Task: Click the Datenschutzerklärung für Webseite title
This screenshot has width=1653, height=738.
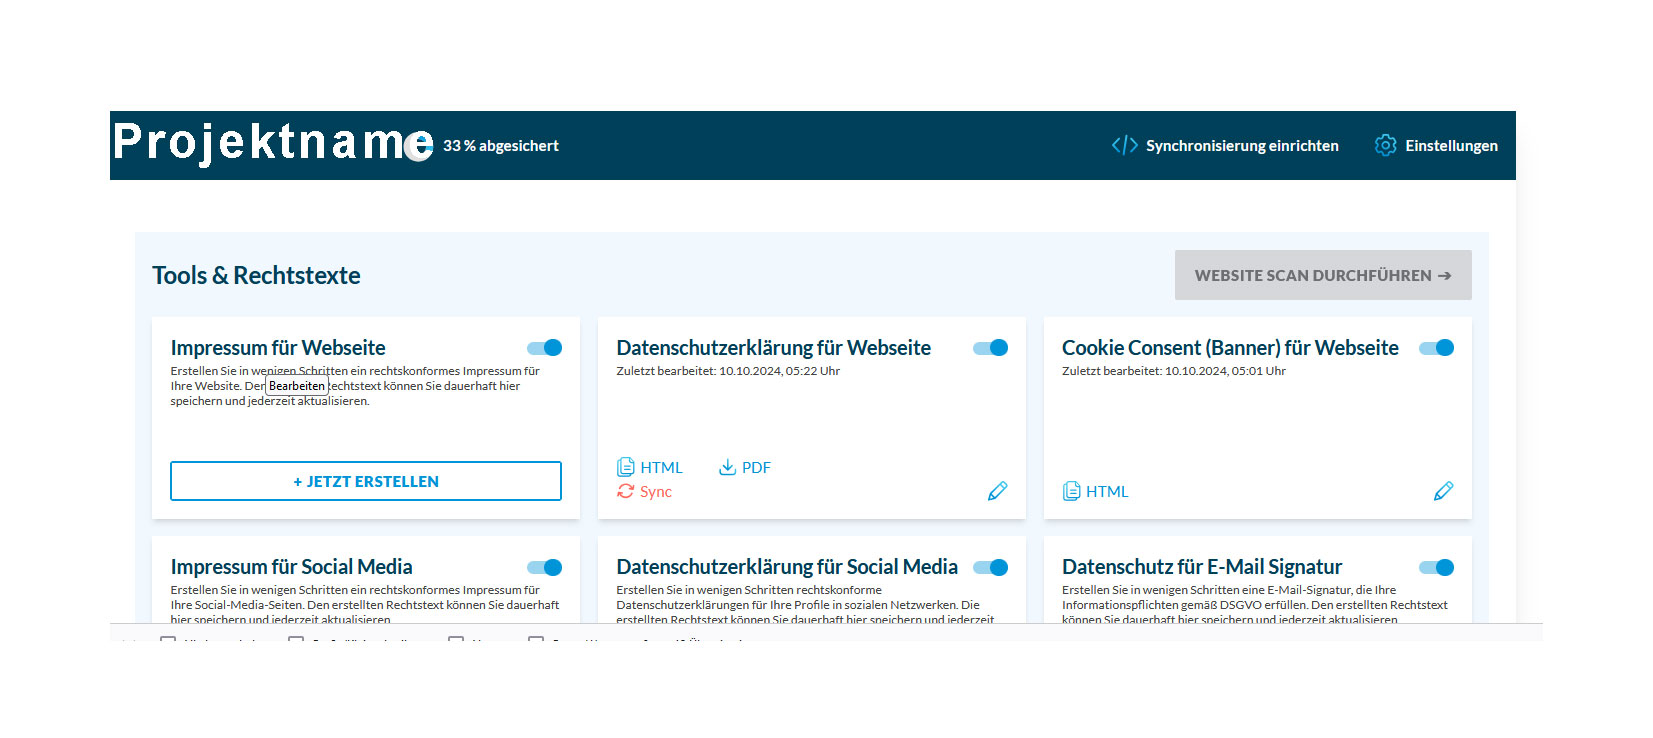Action: pos(773,348)
